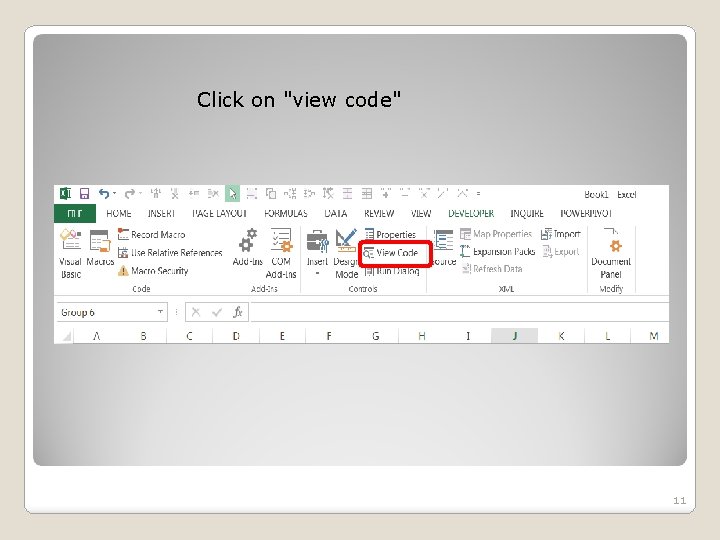Click Run Dialog

pyautogui.click(x=392, y=271)
